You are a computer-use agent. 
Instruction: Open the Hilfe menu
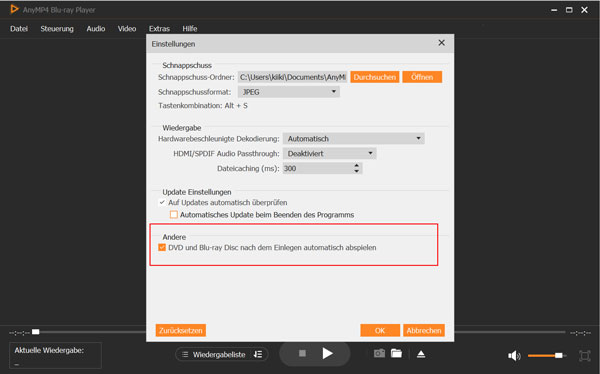coord(190,29)
